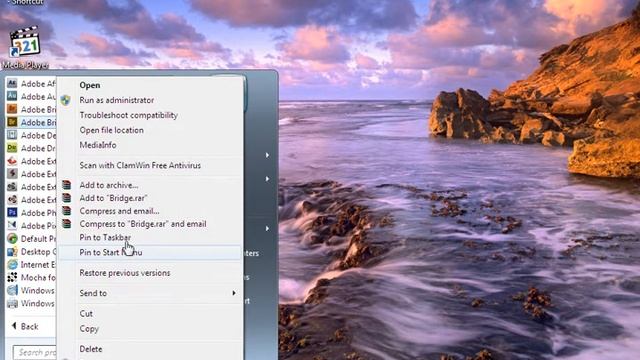640x360 pixels.
Task: Click the Desktop Gadget Gallery icon
Action: pyautogui.click(x=12, y=251)
